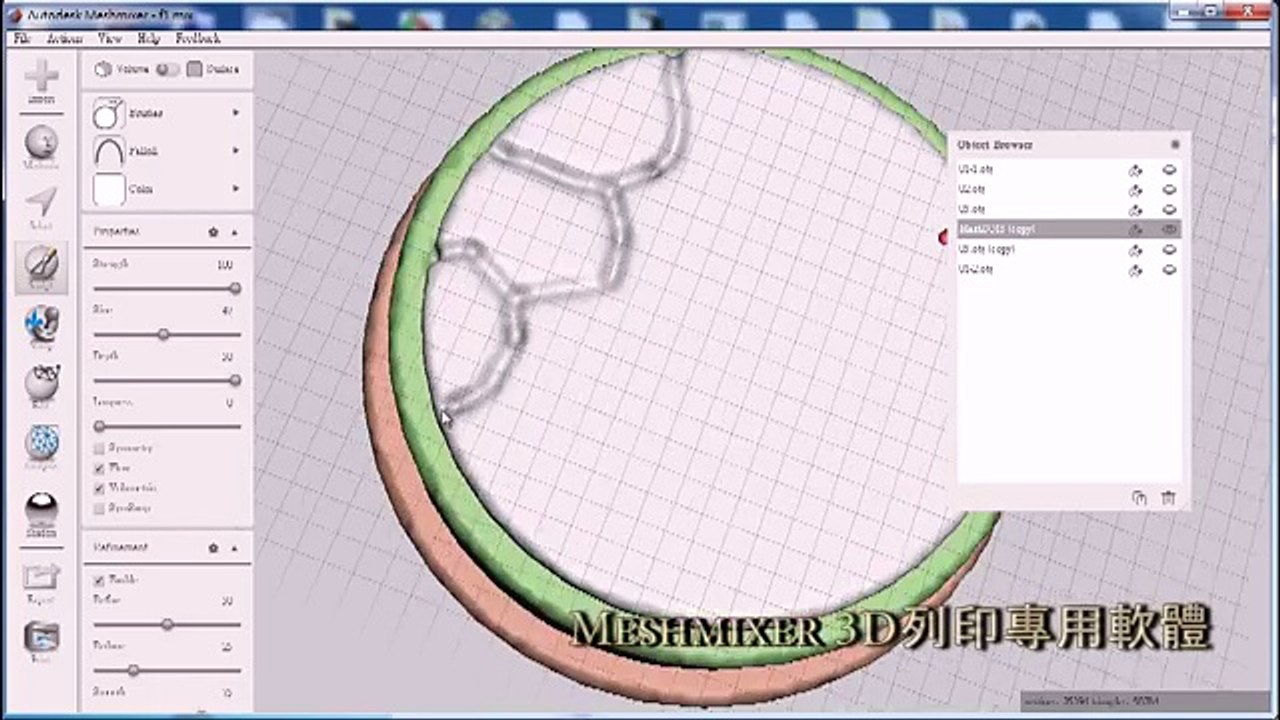
Task: Open Properties panel gear settings
Action: tap(213, 231)
